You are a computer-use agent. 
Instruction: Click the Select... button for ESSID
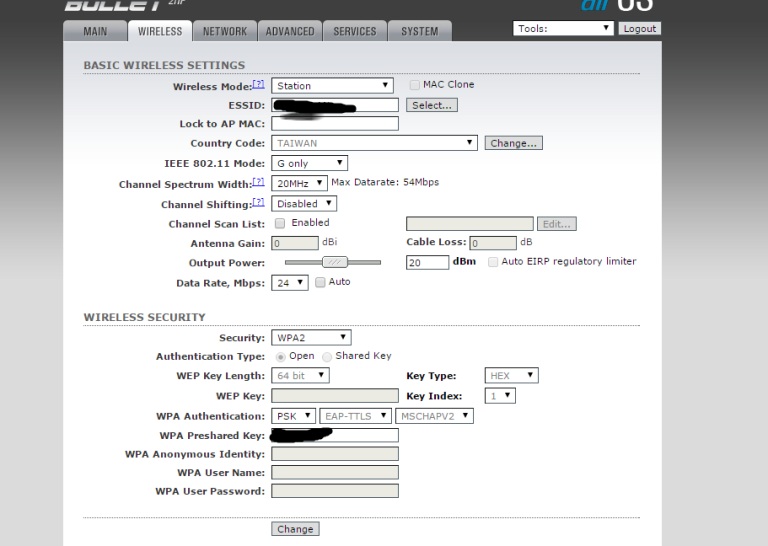tap(432, 105)
